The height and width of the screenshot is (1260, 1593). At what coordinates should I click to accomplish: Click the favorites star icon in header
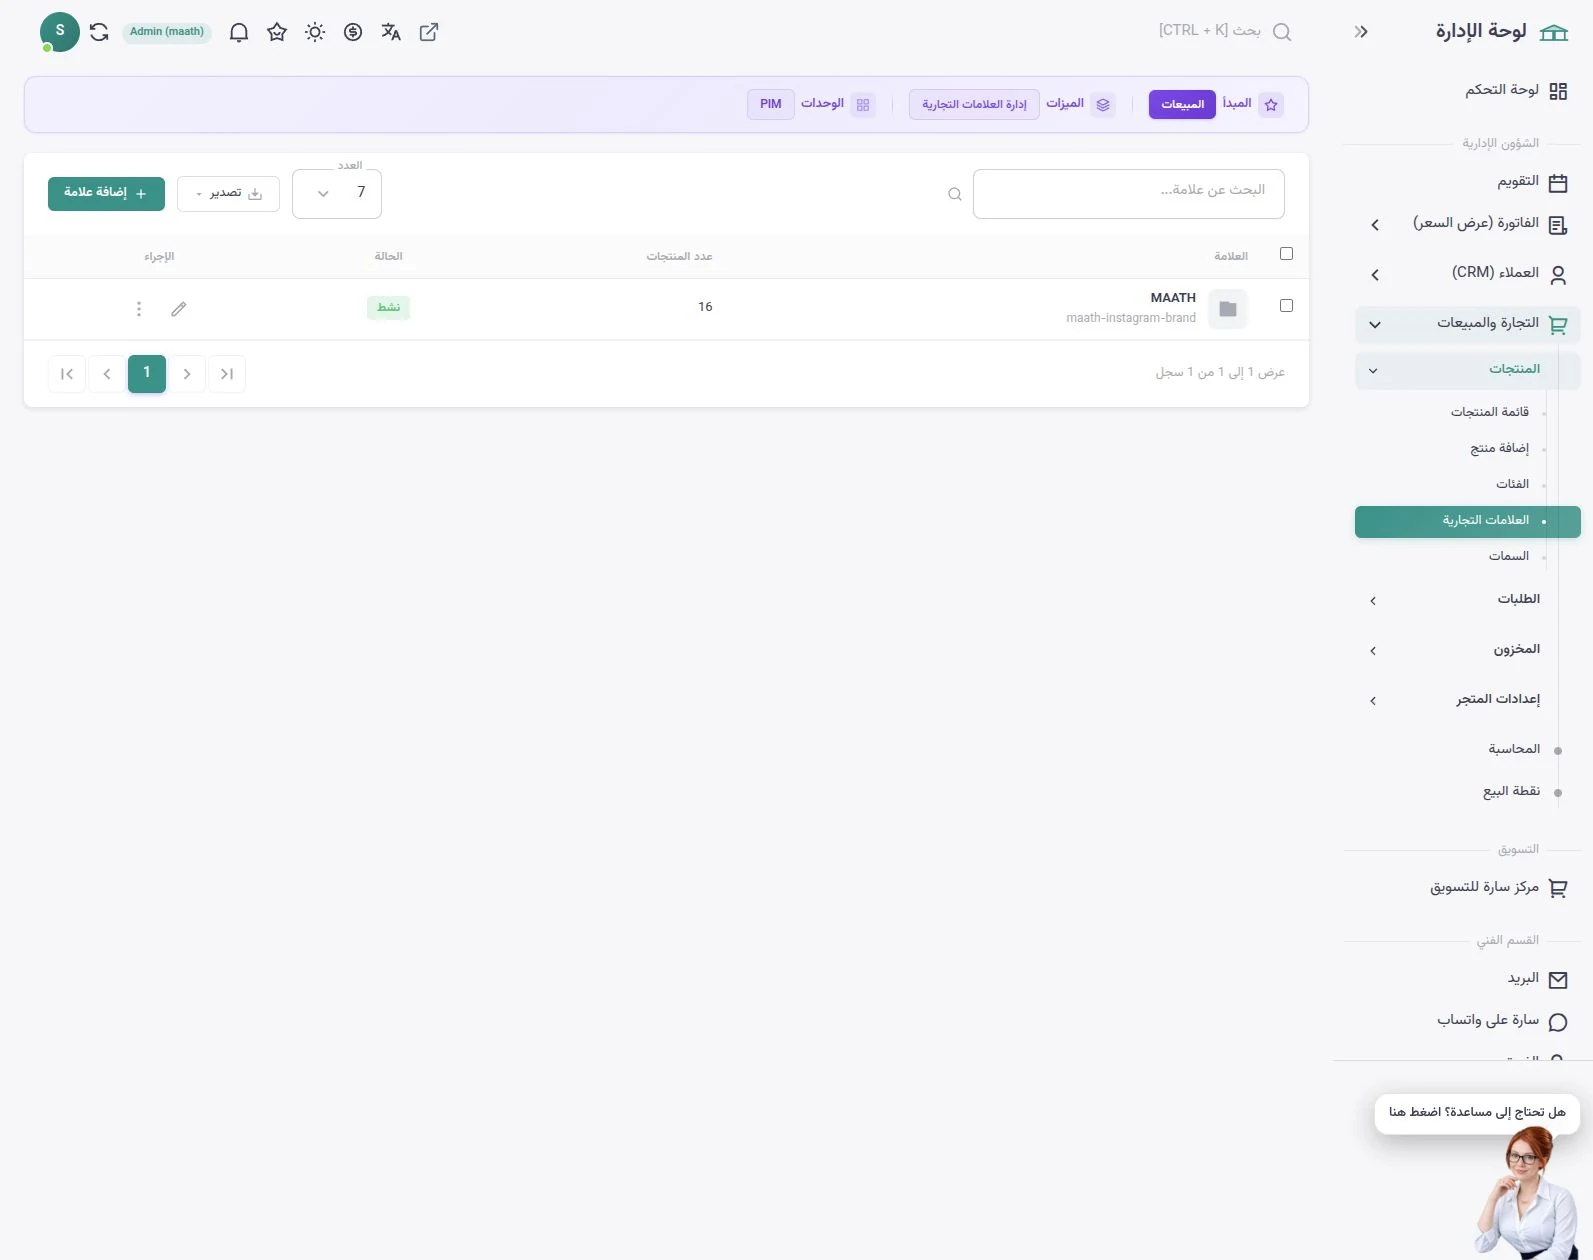tap(277, 32)
